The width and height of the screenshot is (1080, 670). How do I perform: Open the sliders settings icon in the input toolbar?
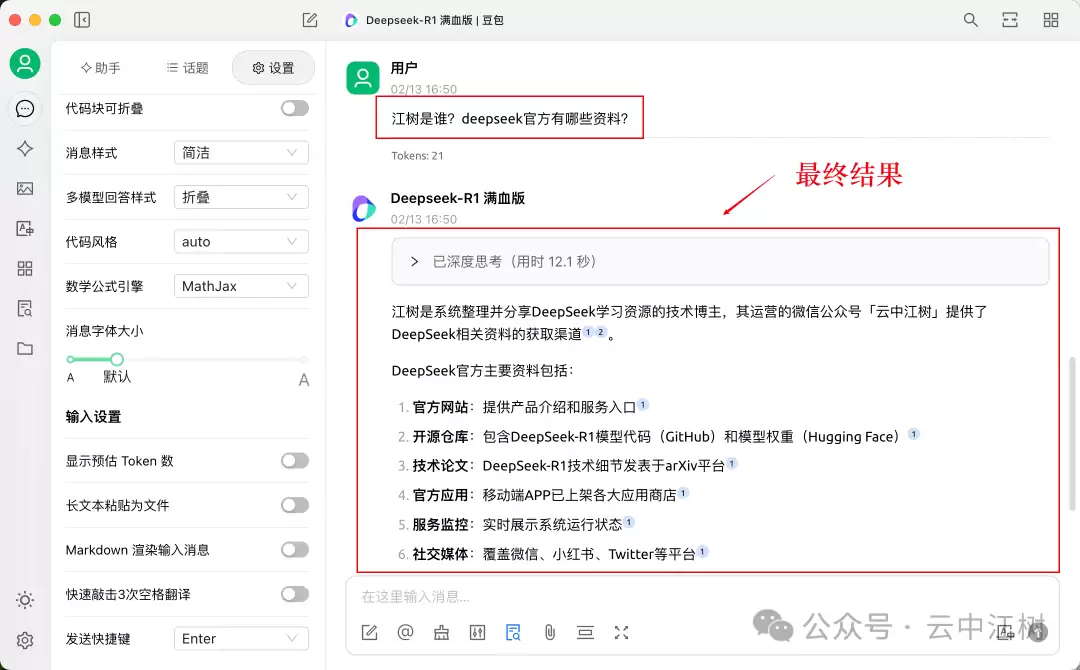[477, 632]
